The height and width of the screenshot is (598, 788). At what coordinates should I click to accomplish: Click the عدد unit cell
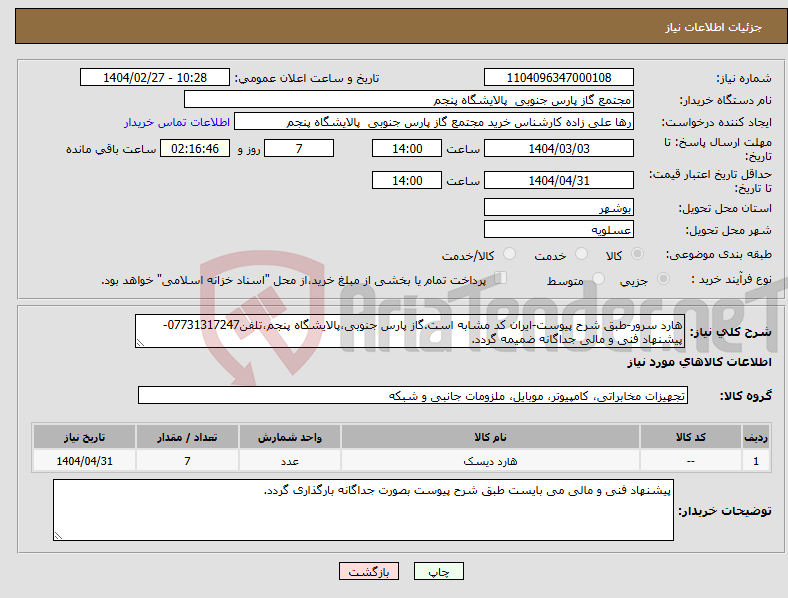click(290, 461)
